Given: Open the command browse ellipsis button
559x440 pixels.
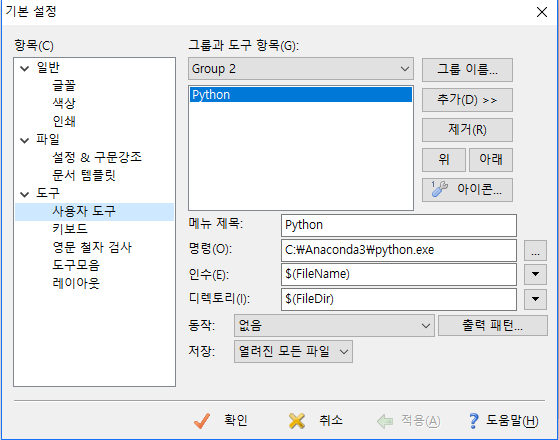Looking at the screenshot, I should 535,250.
